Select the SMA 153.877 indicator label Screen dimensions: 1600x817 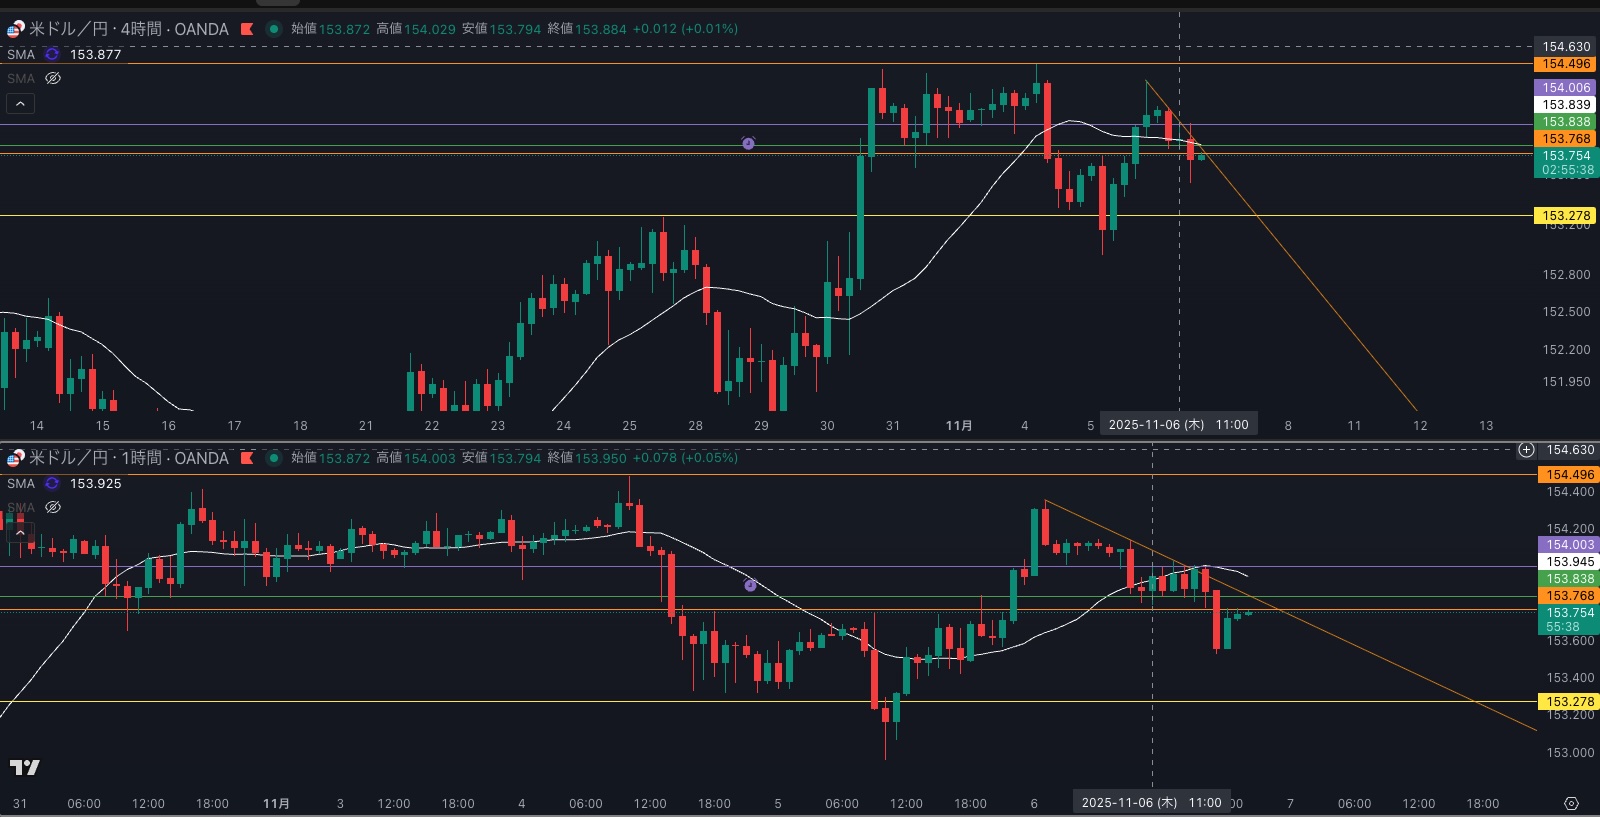coord(64,54)
